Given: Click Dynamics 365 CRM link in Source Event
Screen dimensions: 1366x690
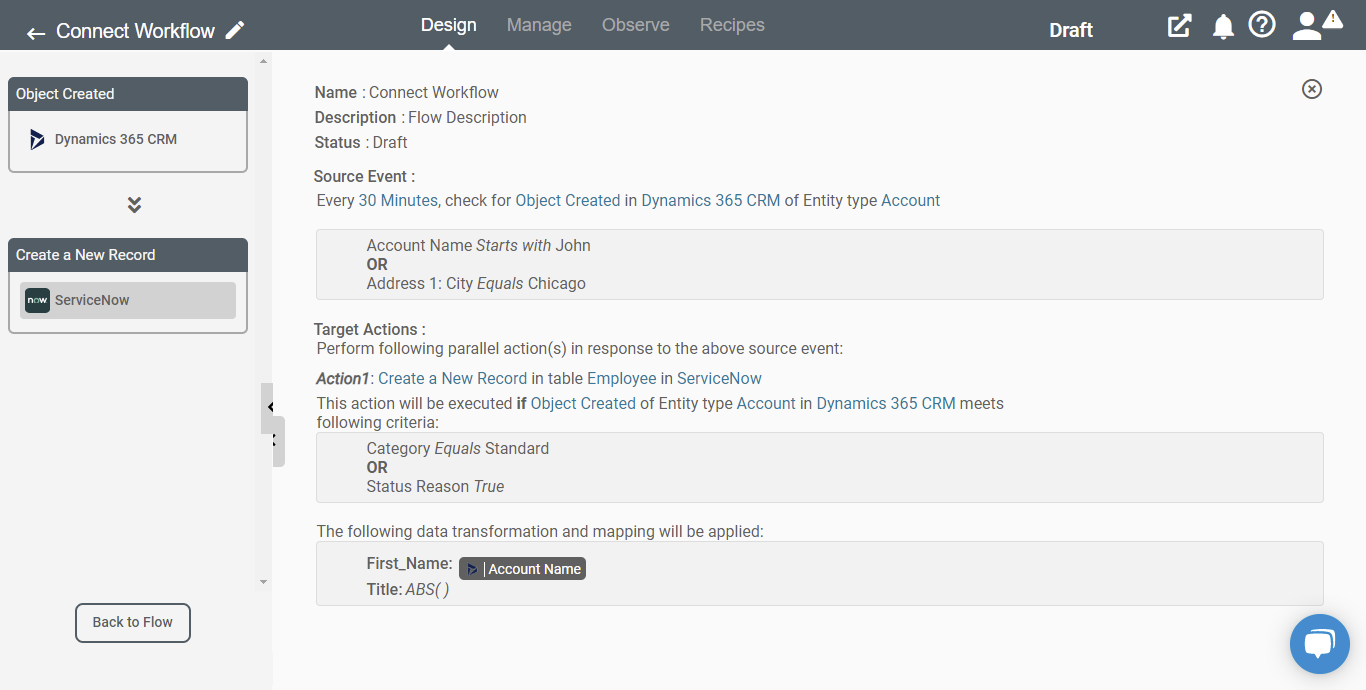Looking at the screenshot, I should pyautogui.click(x=711, y=200).
